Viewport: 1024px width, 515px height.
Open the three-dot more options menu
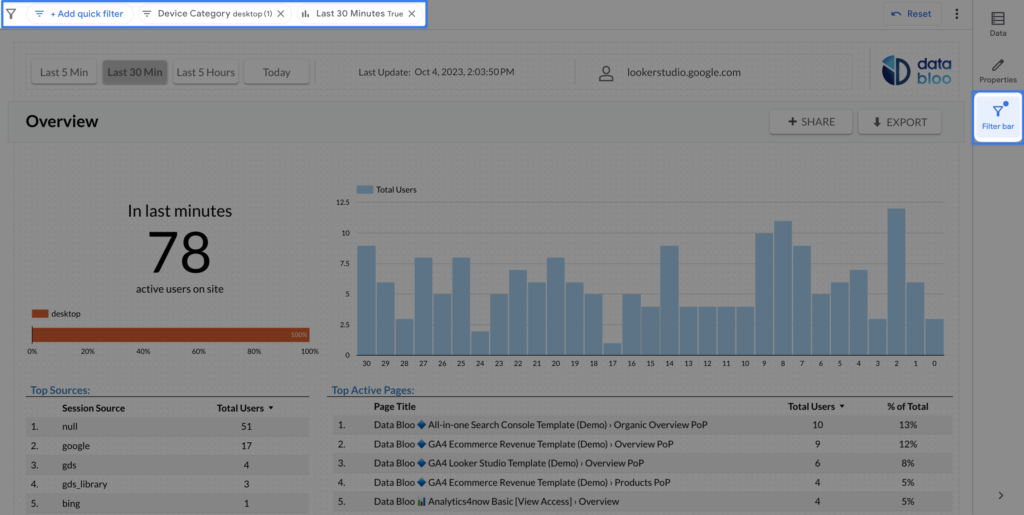coord(956,14)
